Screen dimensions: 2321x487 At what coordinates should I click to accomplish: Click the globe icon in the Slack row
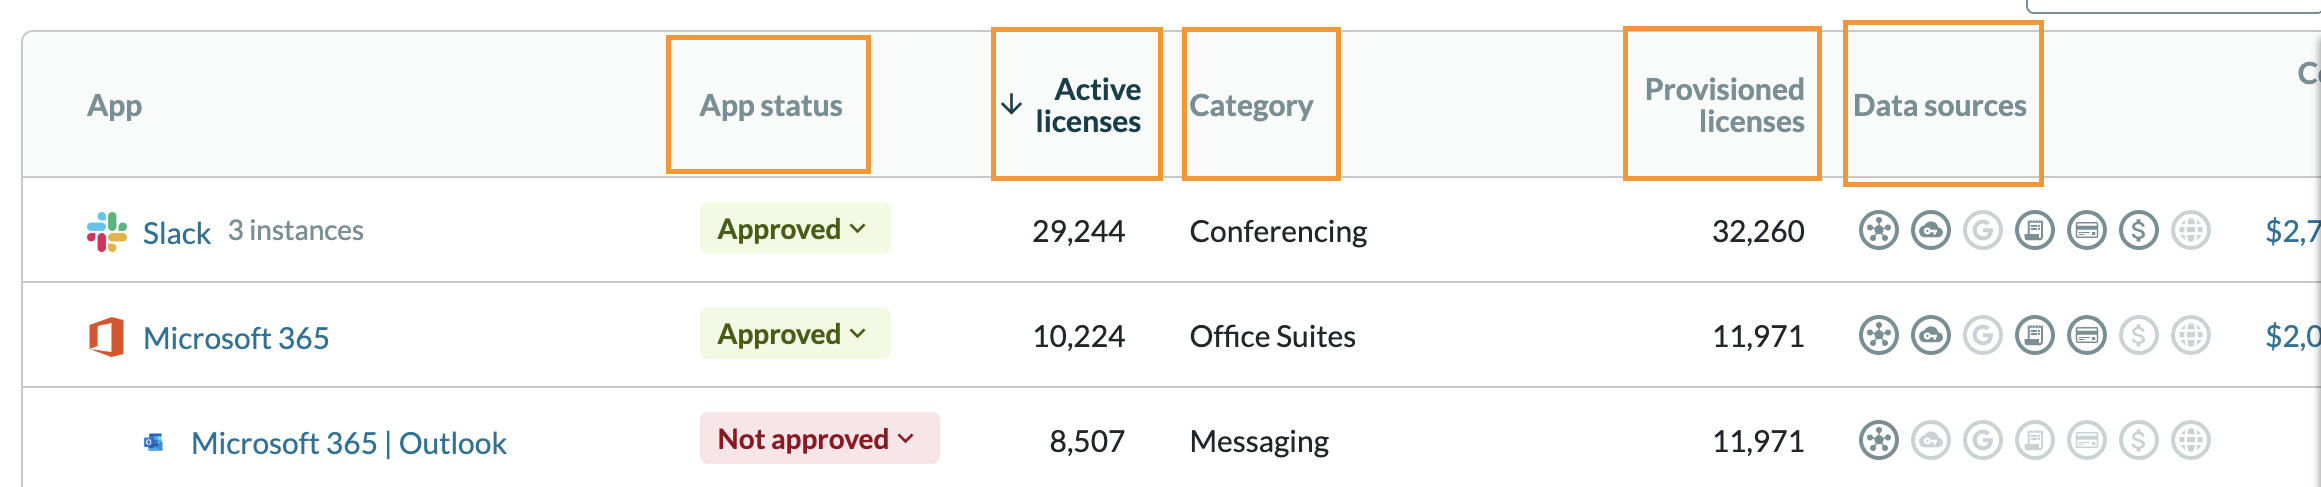[2190, 231]
